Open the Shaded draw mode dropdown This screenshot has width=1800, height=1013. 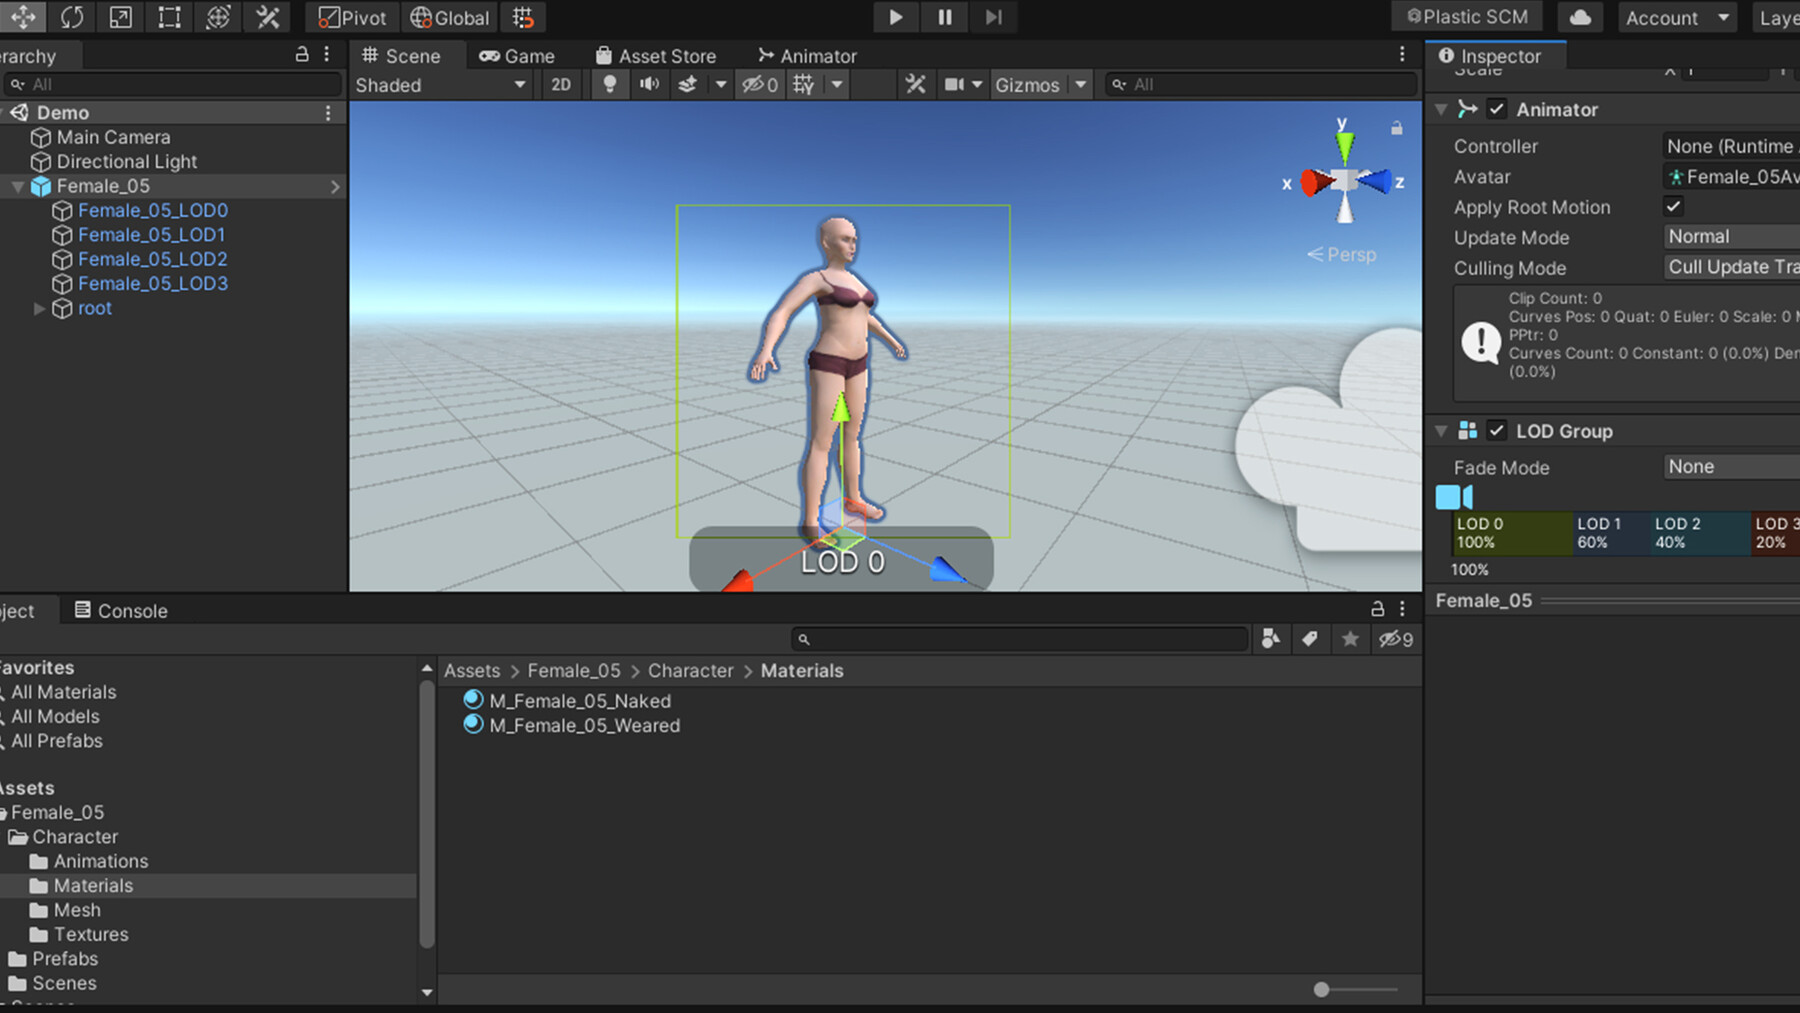[x=440, y=85]
